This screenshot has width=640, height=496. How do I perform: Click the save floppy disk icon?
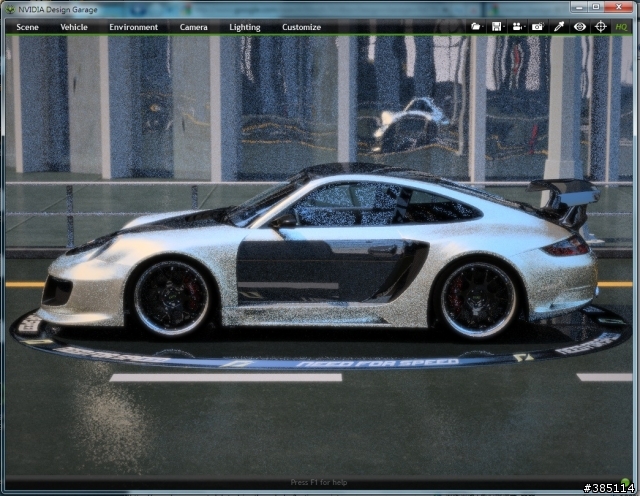tap(496, 27)
